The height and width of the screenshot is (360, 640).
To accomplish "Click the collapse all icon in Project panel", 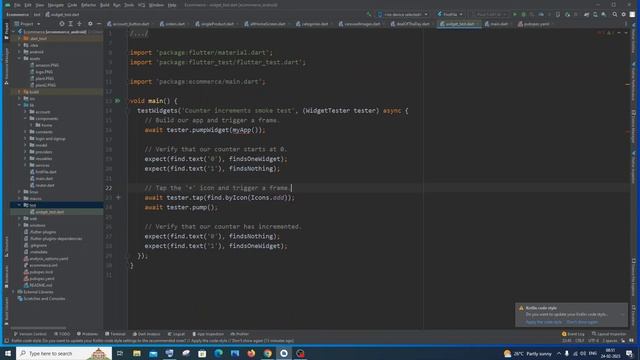I will [80, 24].
